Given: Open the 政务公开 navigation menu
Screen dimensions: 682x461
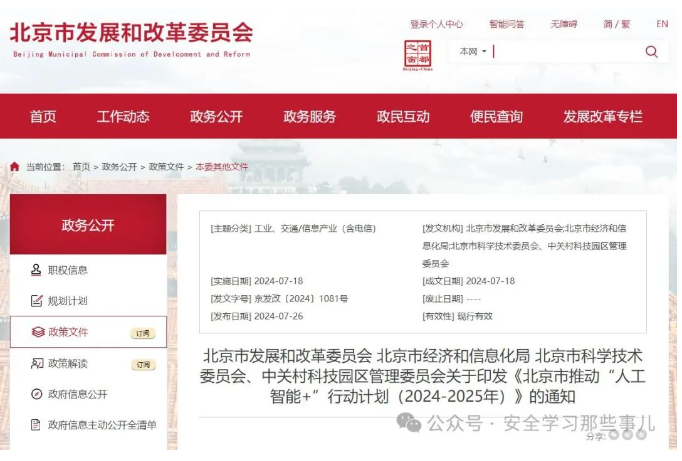Looking at the screenshot, I should [216, 117].
